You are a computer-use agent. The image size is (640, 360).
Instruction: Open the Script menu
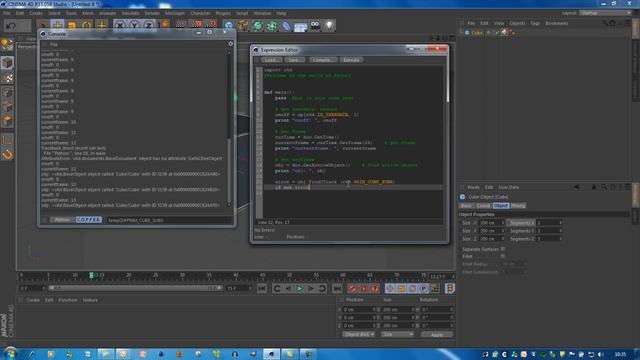point(242,13)
